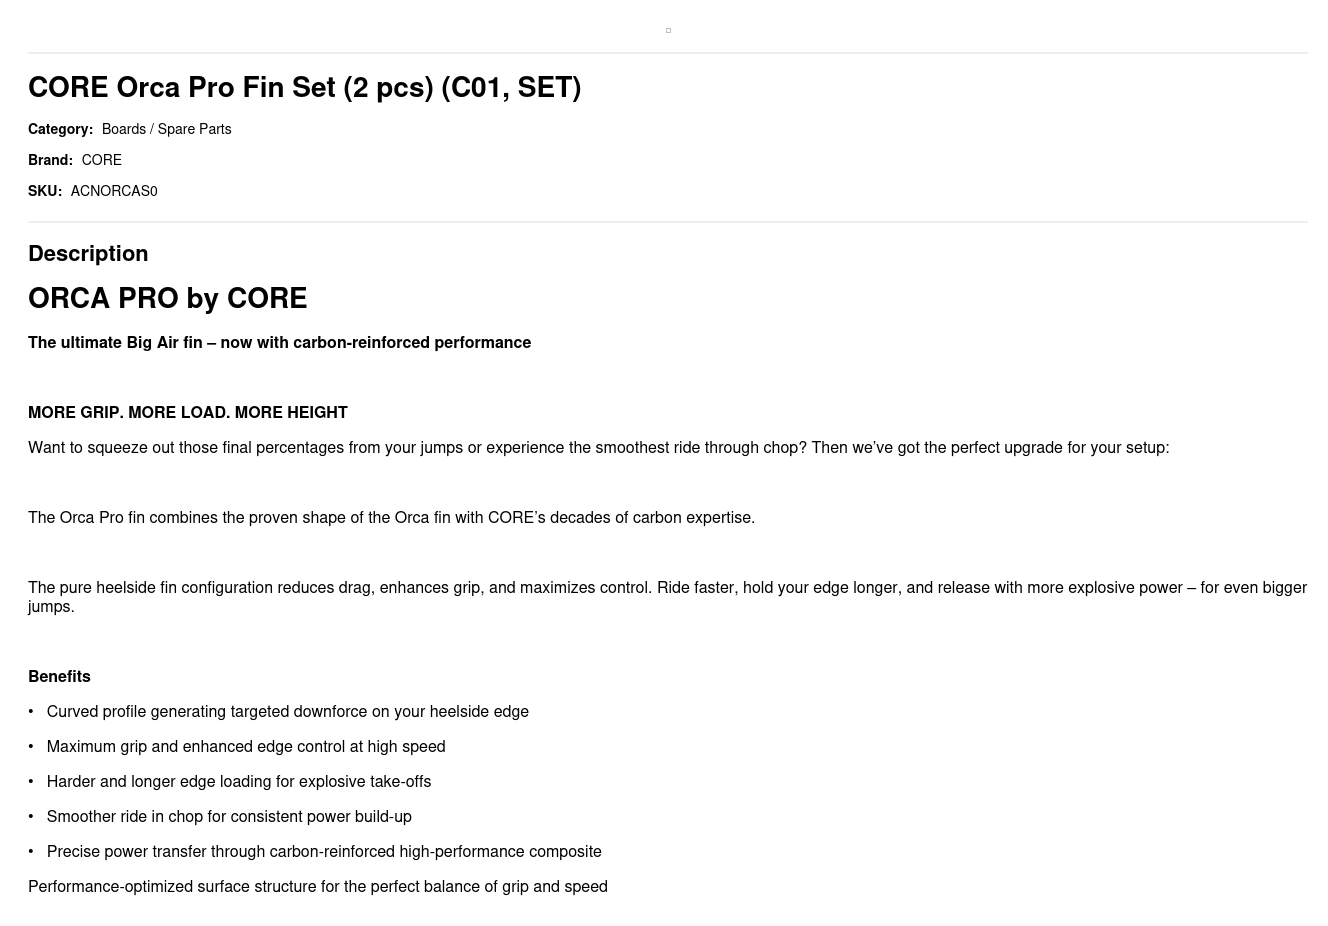Click the MORE GRIP. MORE LOAD. subheading
The width and height of the screenshot is (1328, 926).
187,413
